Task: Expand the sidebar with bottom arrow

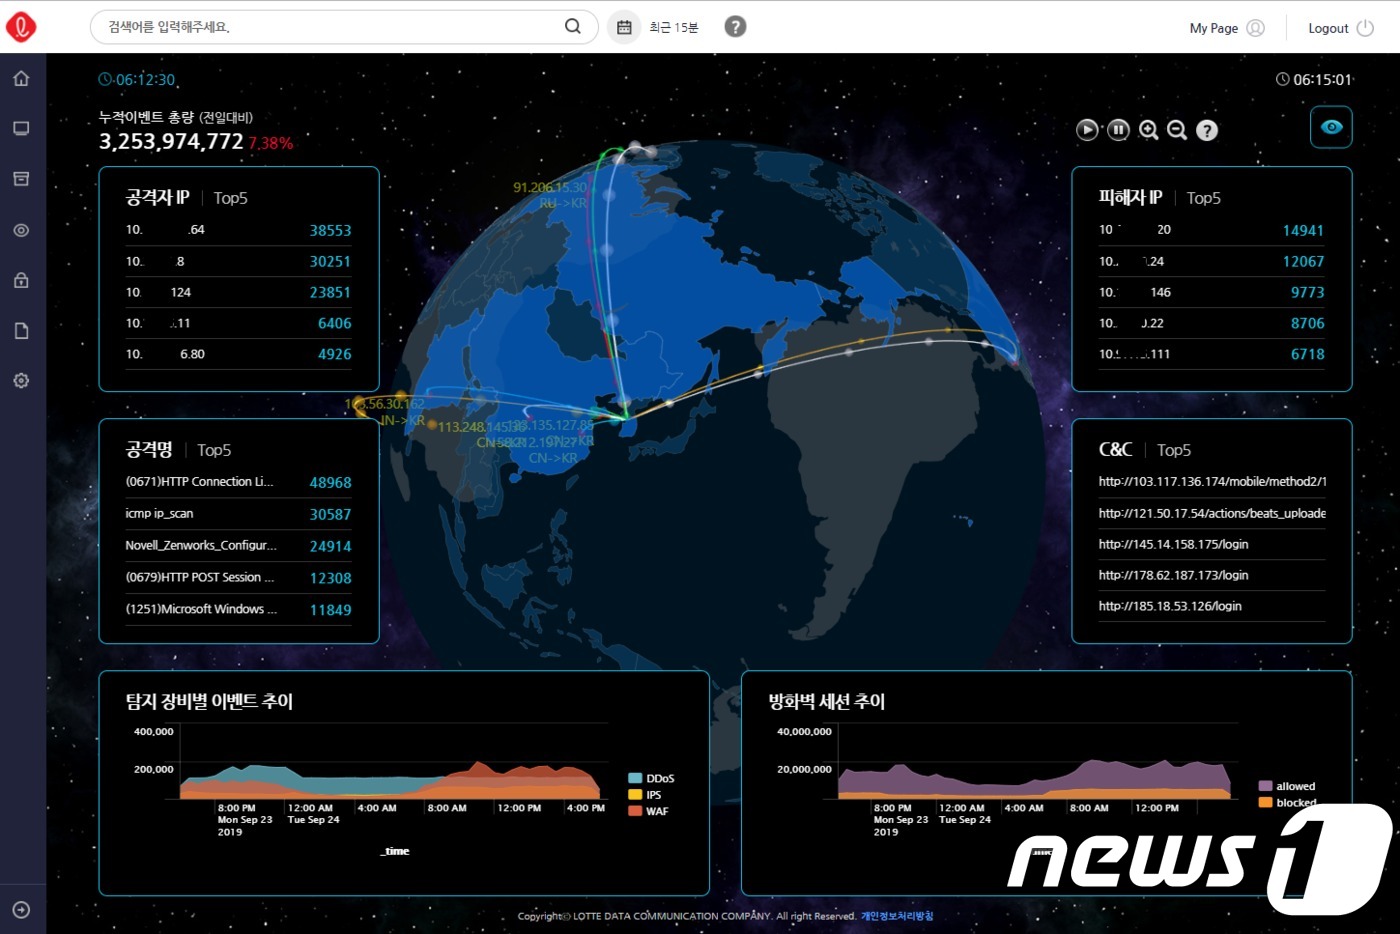Action: coord(21,910)
